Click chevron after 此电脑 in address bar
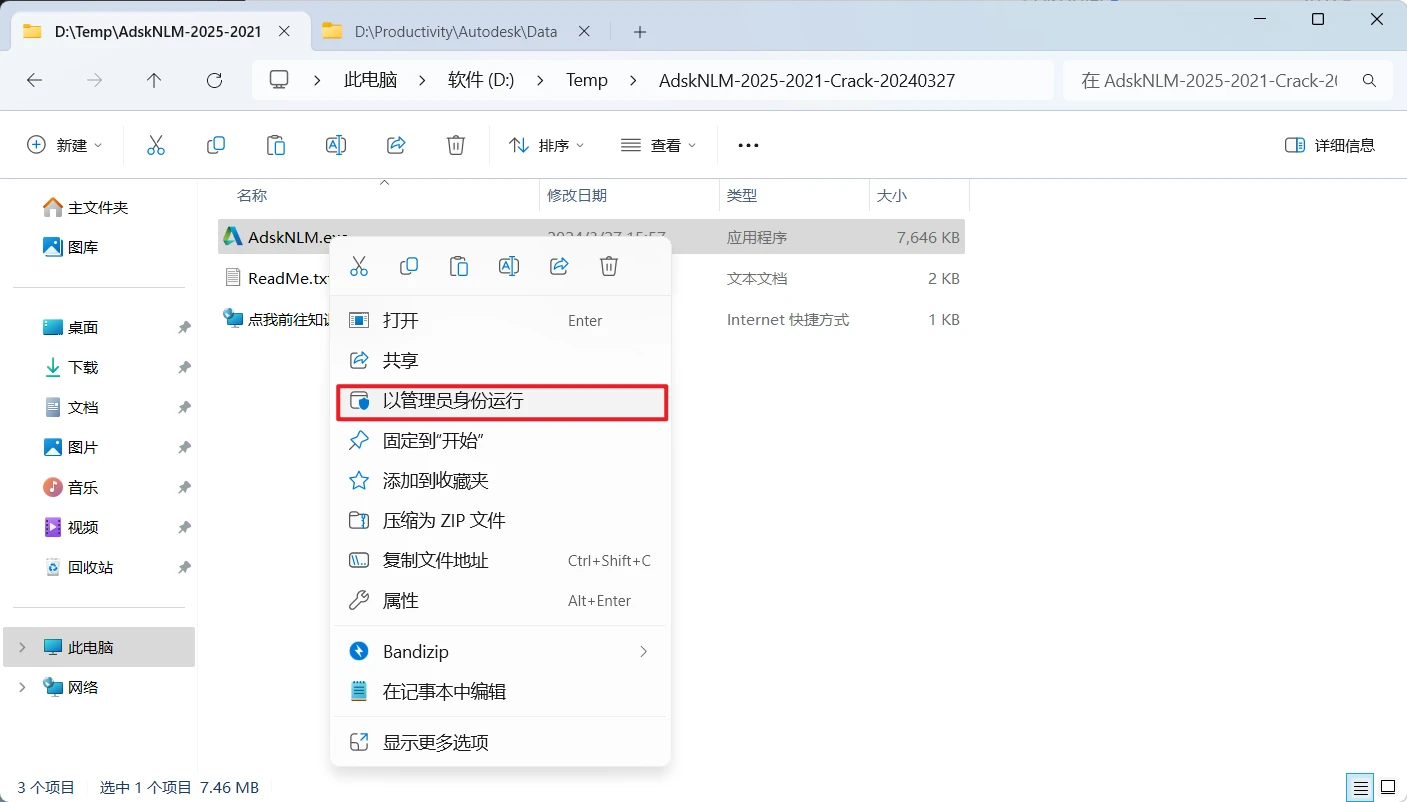1407x802 pixels. point(422,80)
